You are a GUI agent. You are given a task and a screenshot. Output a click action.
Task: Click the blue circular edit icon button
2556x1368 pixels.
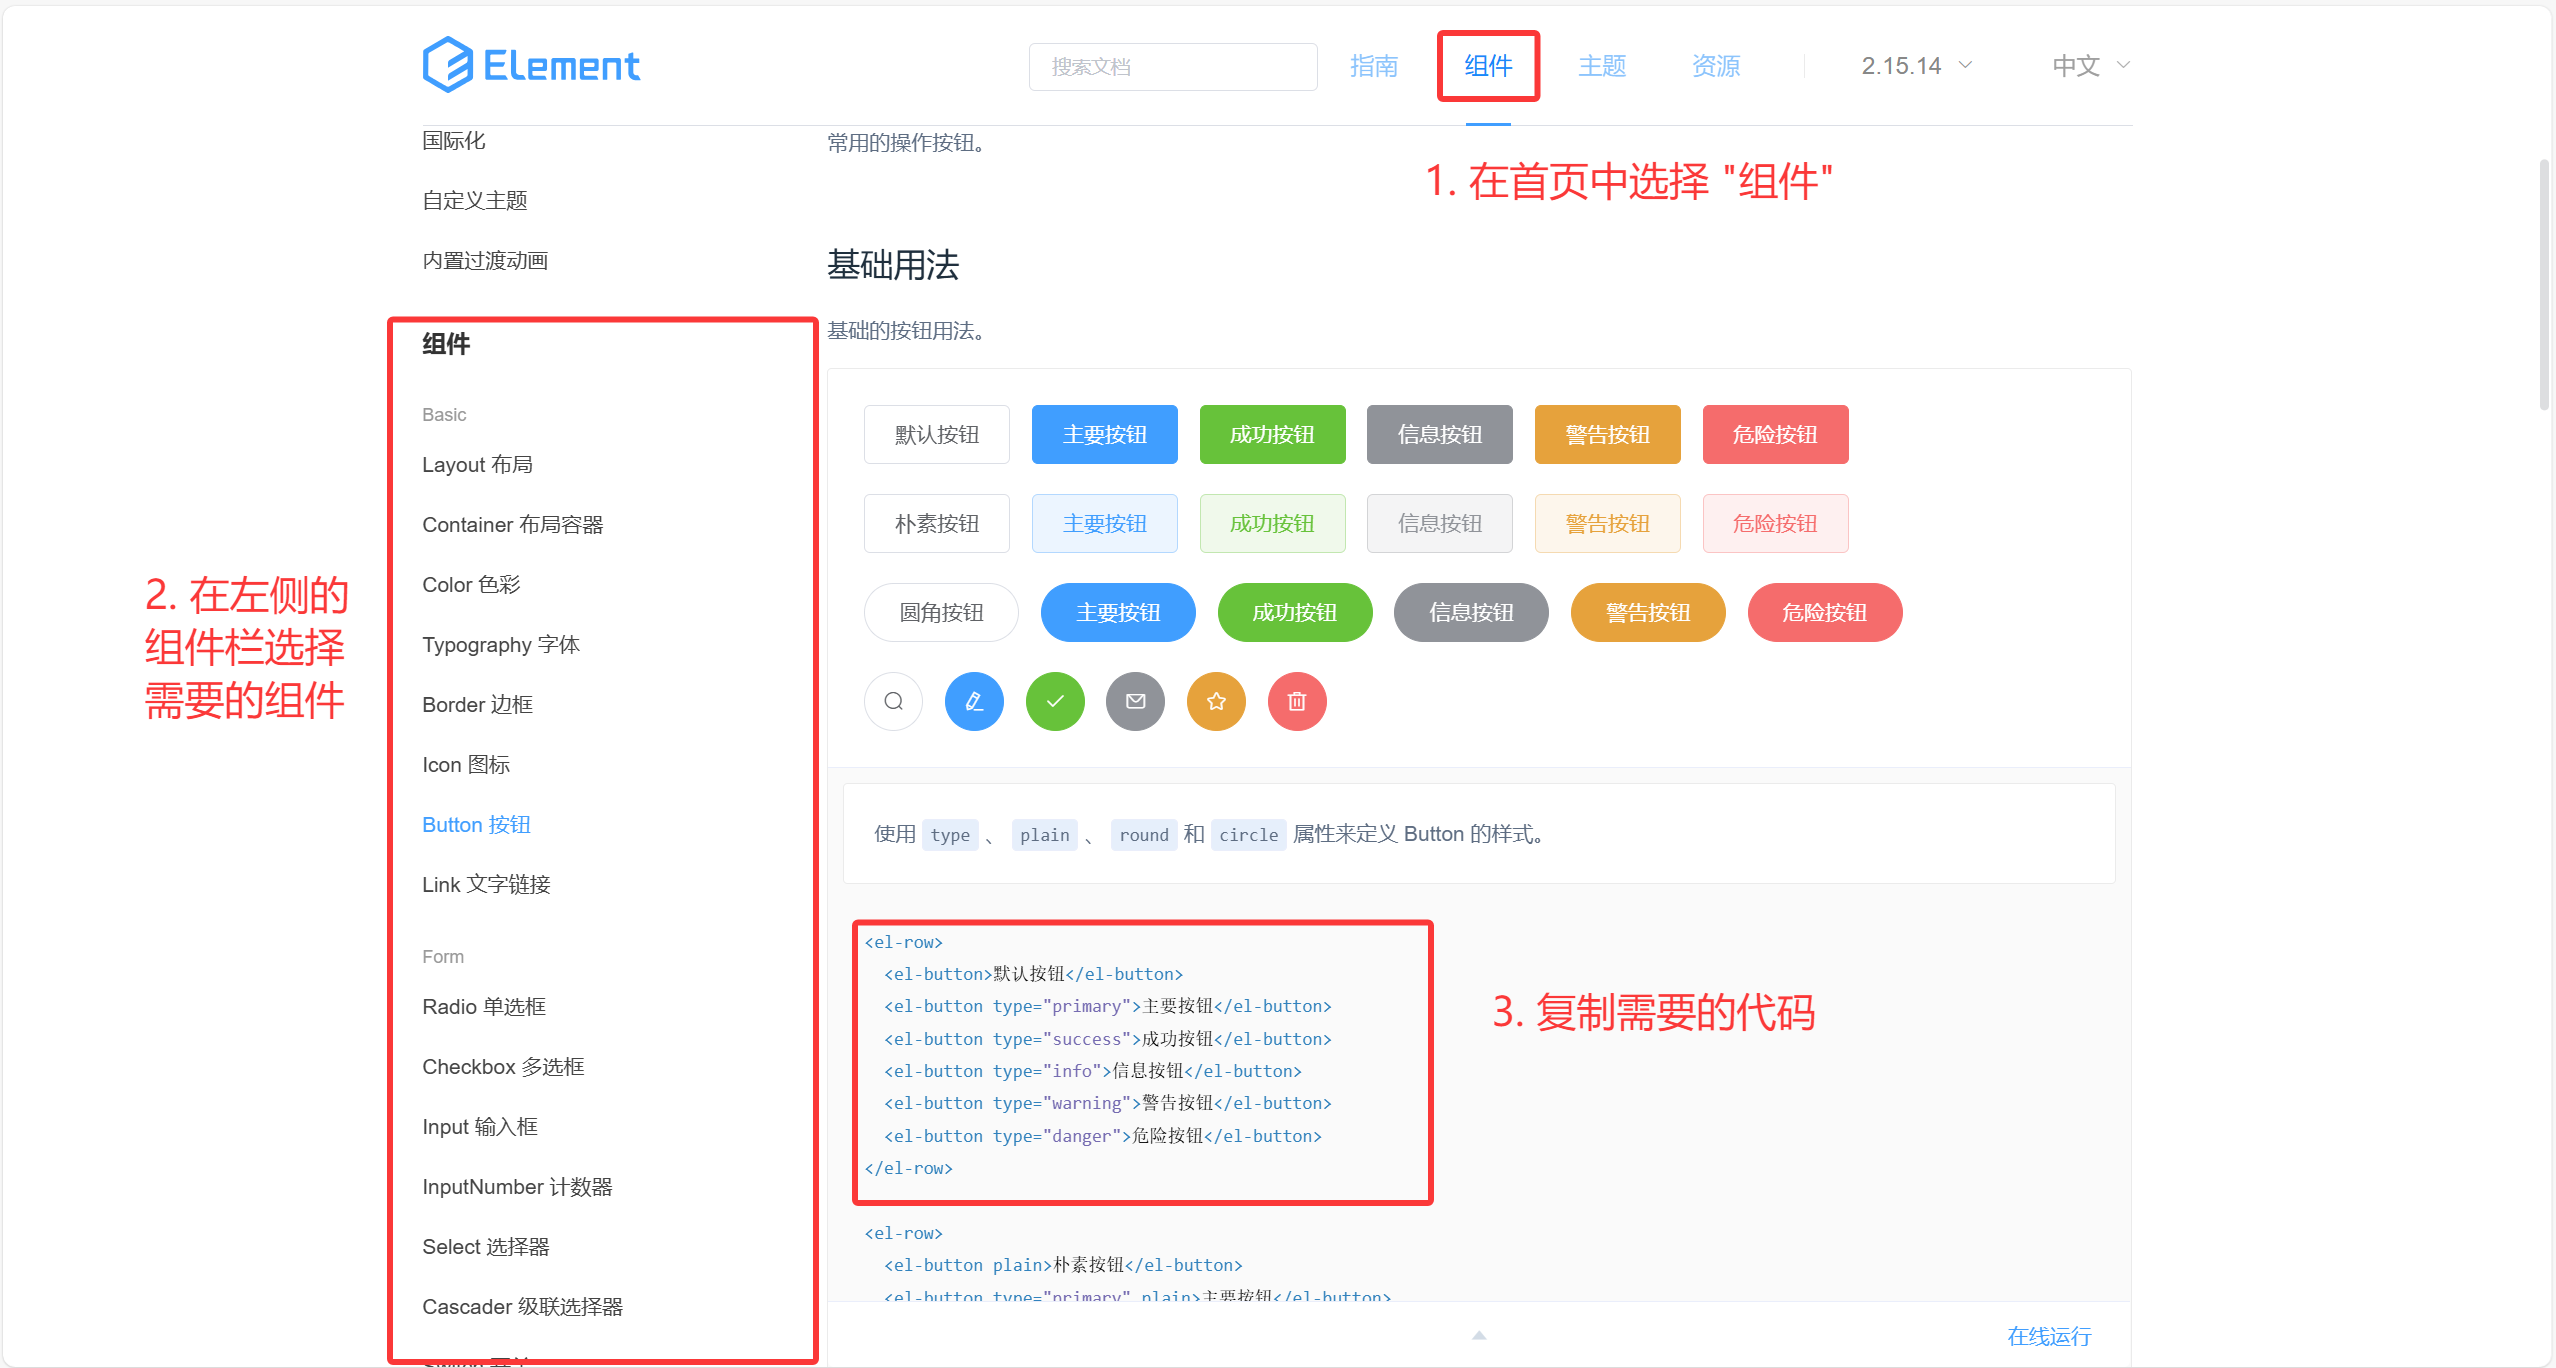(x=974, y=701)
